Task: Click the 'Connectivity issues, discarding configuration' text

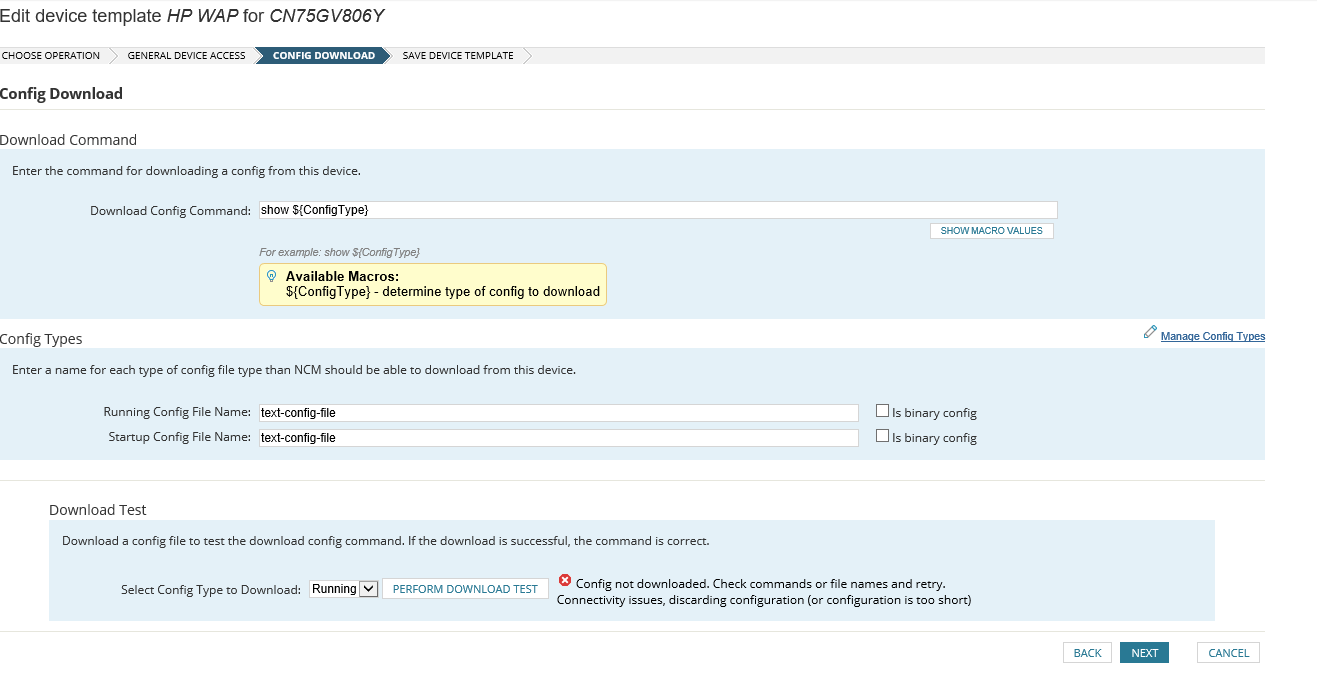Action: point(764,600)
